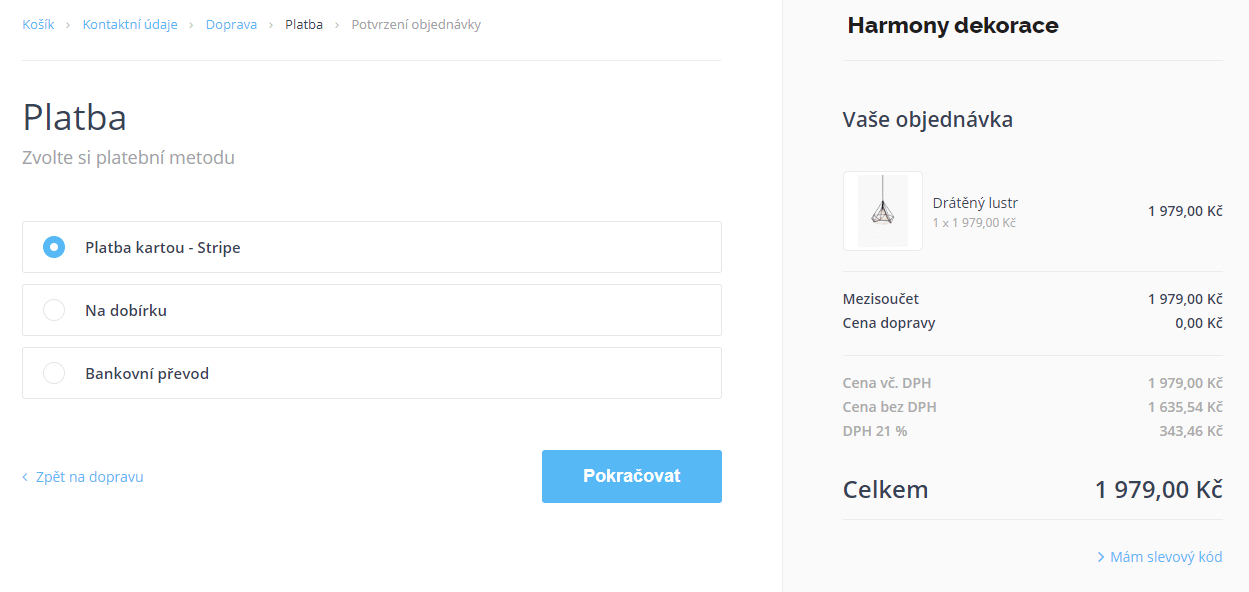Open the Košík breadcrumb
This screenshot has width=1249, height=592.
pos(38,24)
